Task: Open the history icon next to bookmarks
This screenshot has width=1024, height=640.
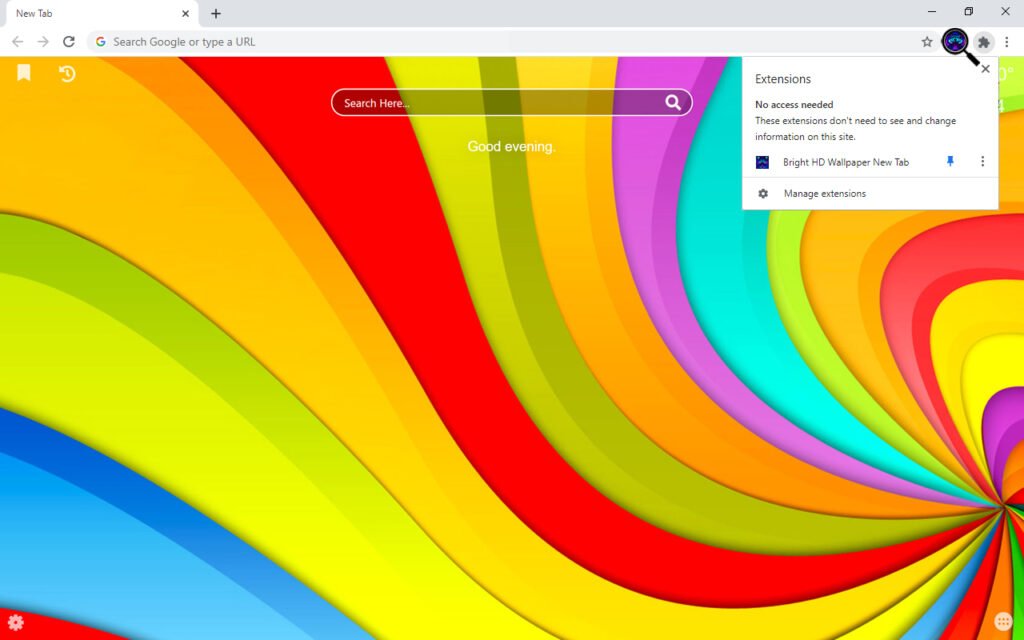Action: pyautogui.click(x=67, y=74)
